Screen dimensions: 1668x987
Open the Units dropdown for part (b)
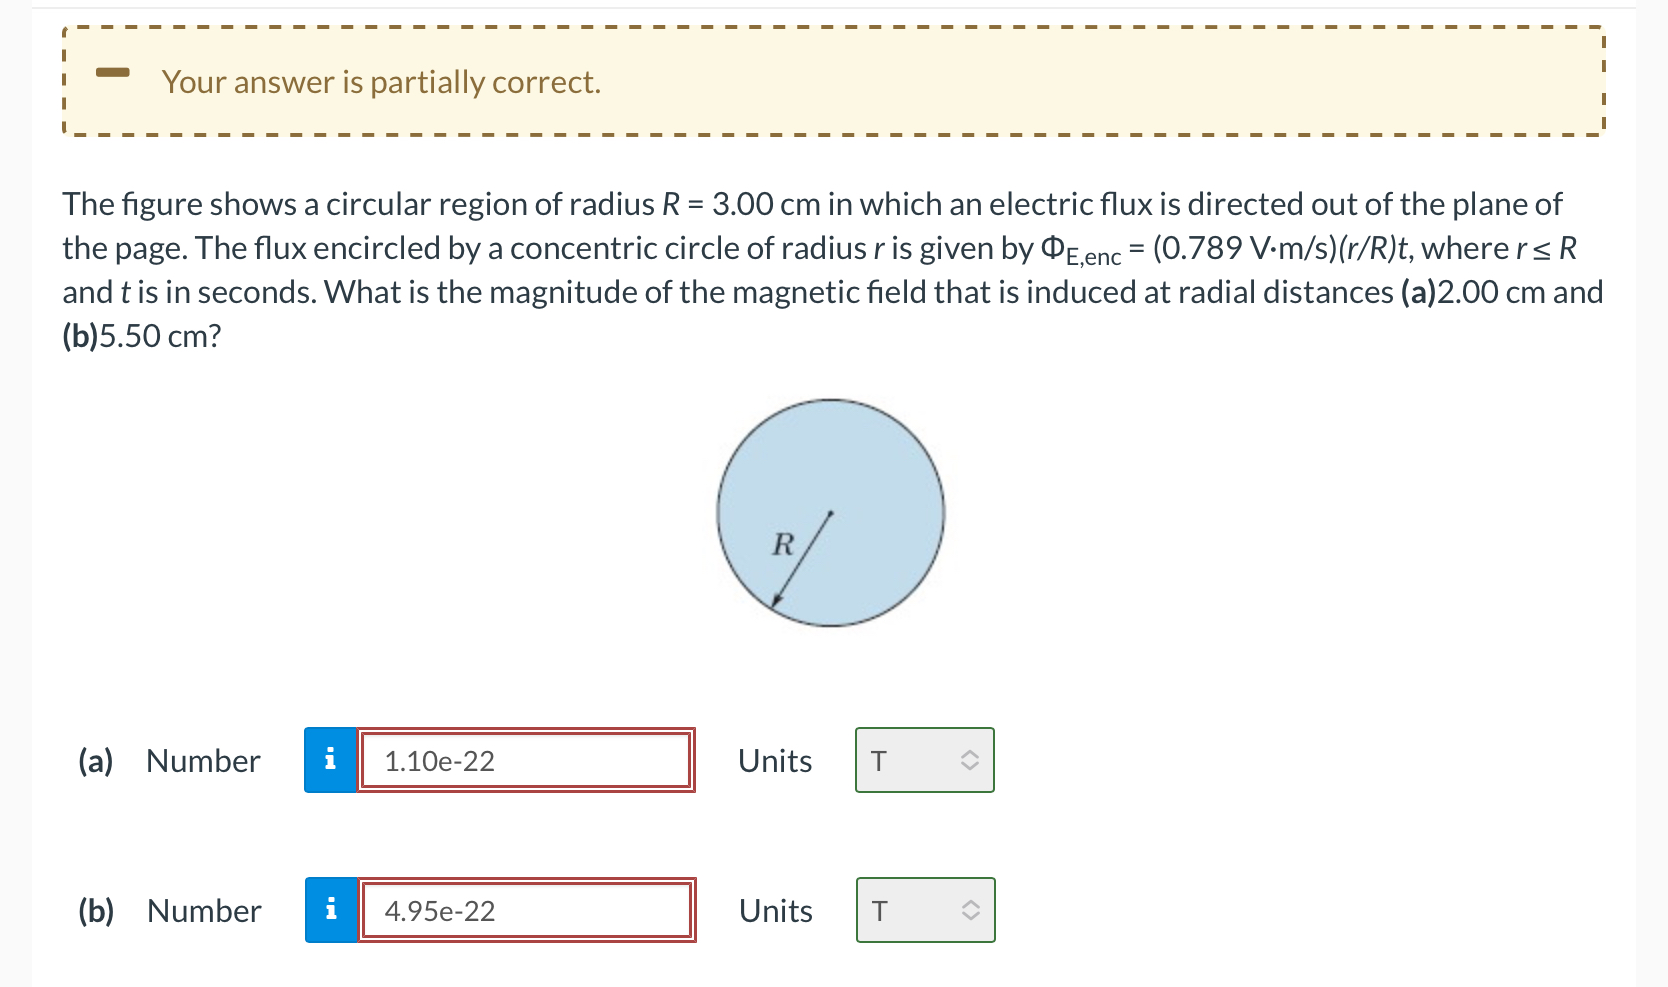point(923,910)
